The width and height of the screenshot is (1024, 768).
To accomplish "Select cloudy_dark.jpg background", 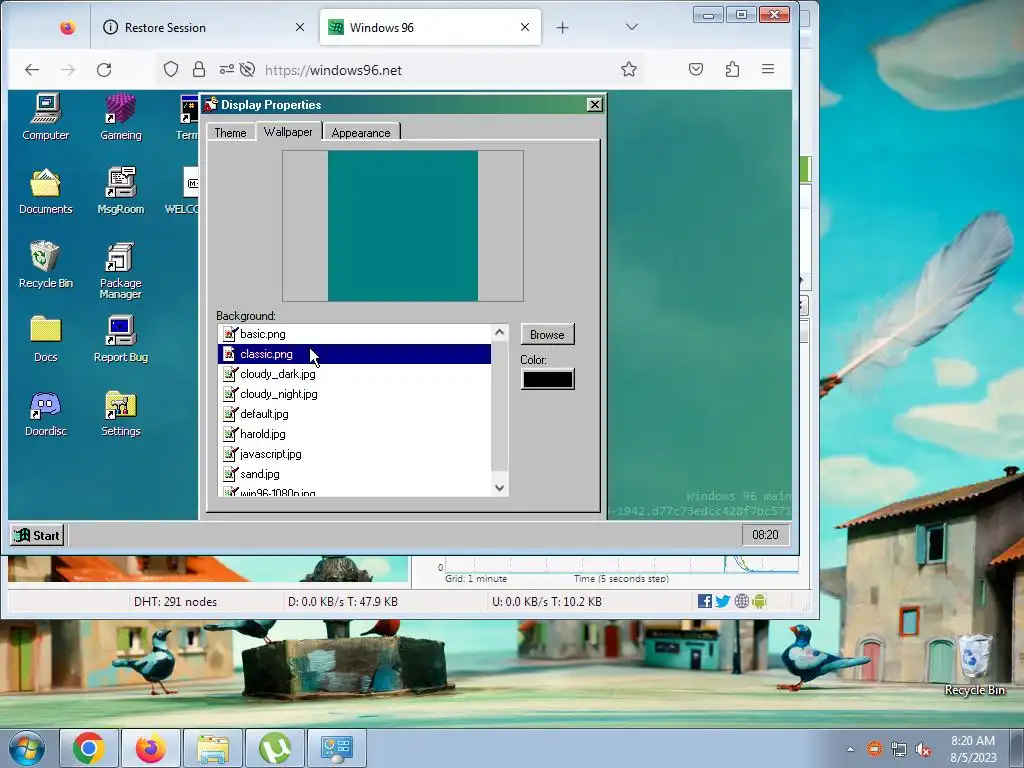I will coord(355,374).
